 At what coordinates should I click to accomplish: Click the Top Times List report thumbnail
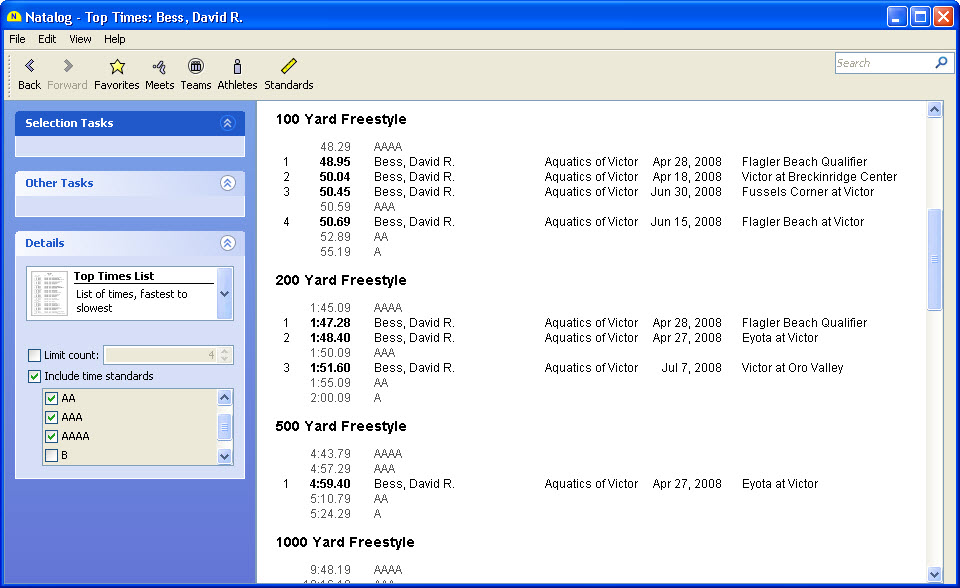click(49, 293)
